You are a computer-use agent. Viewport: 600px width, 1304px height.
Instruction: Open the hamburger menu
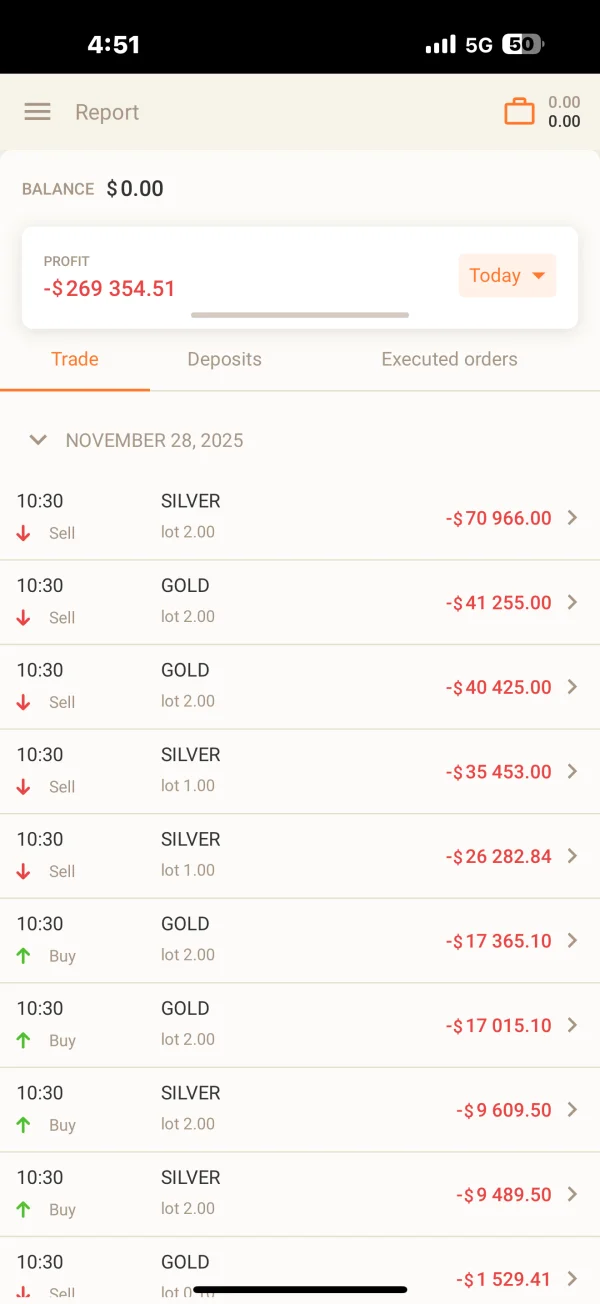tap(37, 112)
